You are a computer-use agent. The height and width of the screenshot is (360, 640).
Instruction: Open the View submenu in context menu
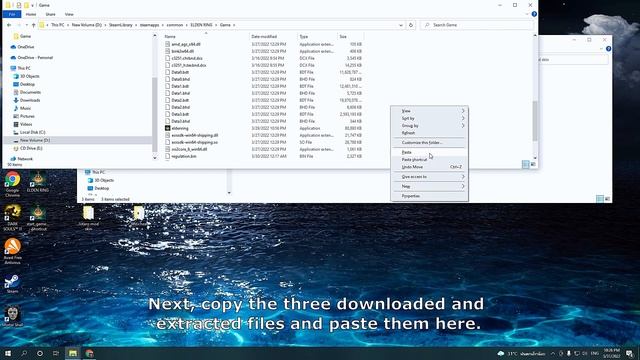tap(429, 111)
